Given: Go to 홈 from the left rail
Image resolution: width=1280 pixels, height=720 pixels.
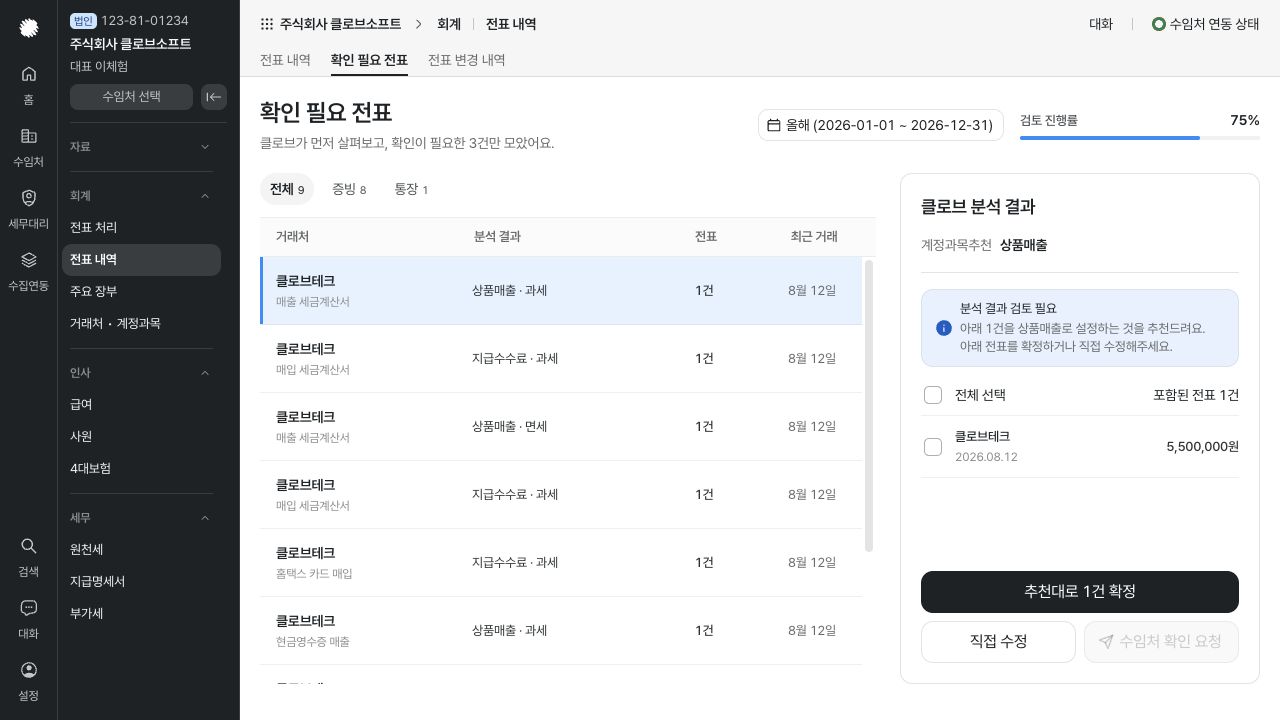Looking at the screenshot, I should click(x=29, y=84).
